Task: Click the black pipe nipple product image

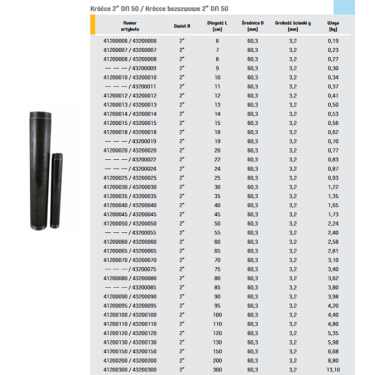Action: tap(46, 170)
